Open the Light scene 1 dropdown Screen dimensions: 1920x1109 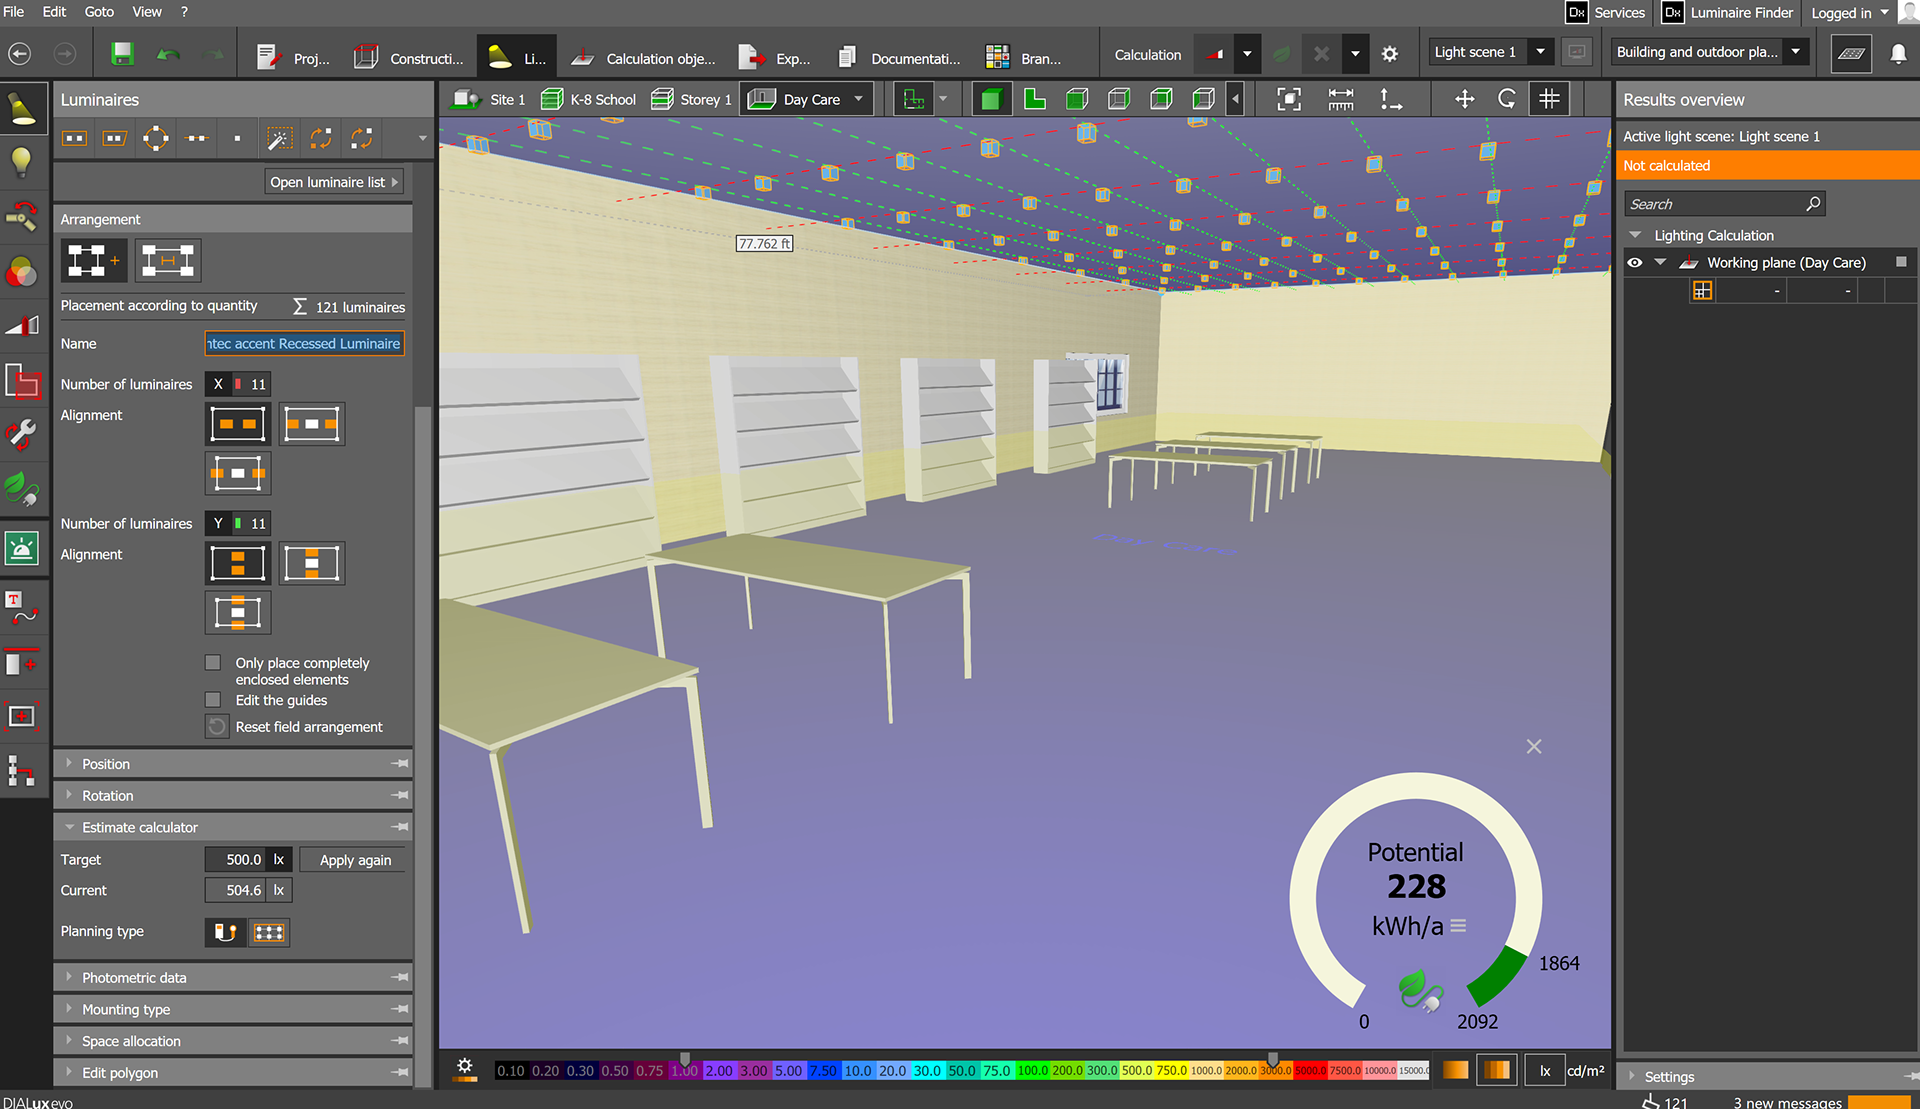[x=1540, y=52]
